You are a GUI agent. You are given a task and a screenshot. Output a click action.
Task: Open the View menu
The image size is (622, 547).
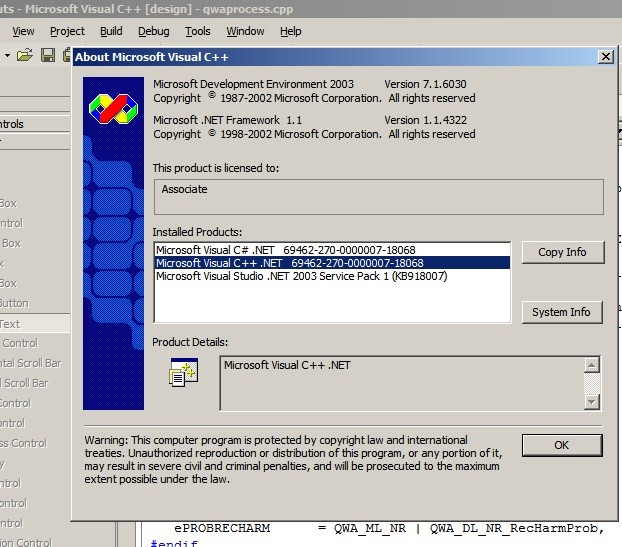tap(23, 31)
